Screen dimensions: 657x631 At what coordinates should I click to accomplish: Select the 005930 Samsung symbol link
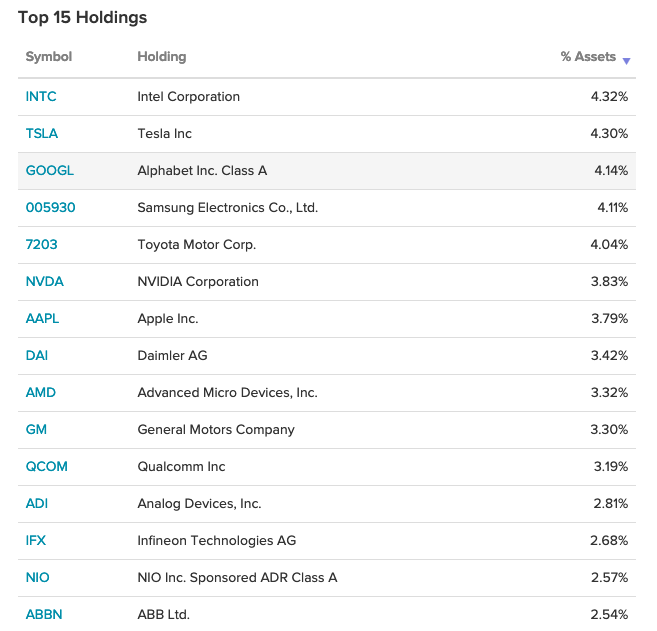(x=51, y=208)
